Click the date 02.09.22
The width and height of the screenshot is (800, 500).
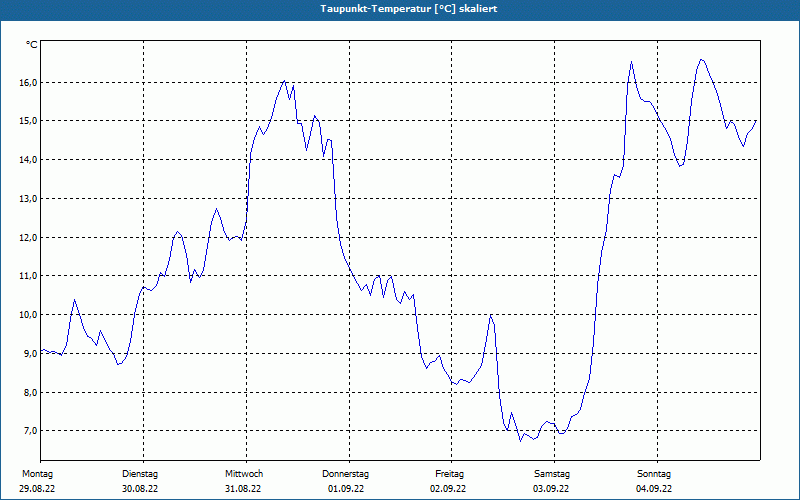click(x=448, y=489)
